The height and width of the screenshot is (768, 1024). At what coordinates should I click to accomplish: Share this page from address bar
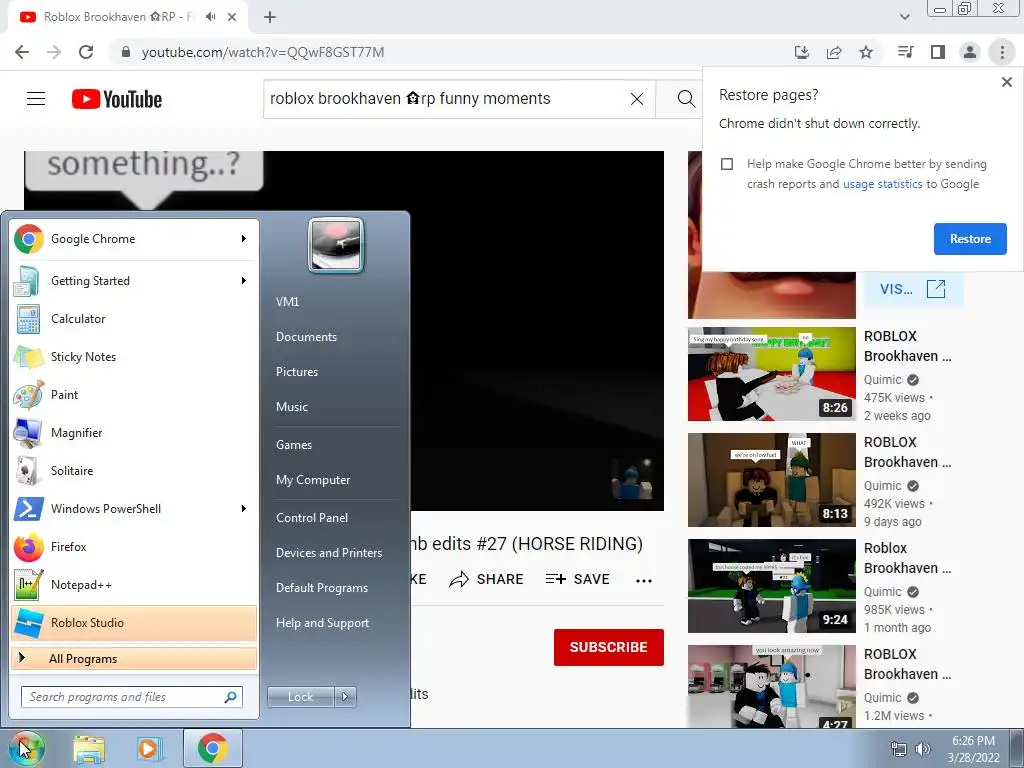(834, 52)
